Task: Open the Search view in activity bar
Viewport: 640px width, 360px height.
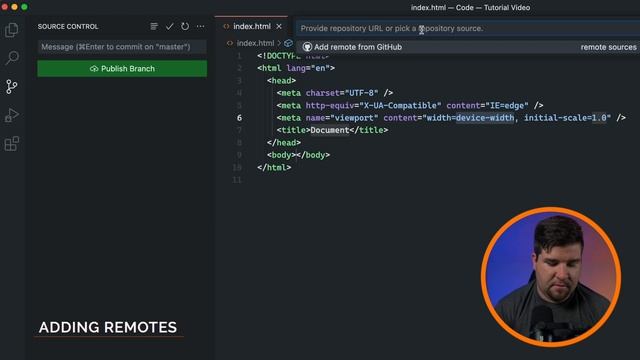Action: point(12,58)
